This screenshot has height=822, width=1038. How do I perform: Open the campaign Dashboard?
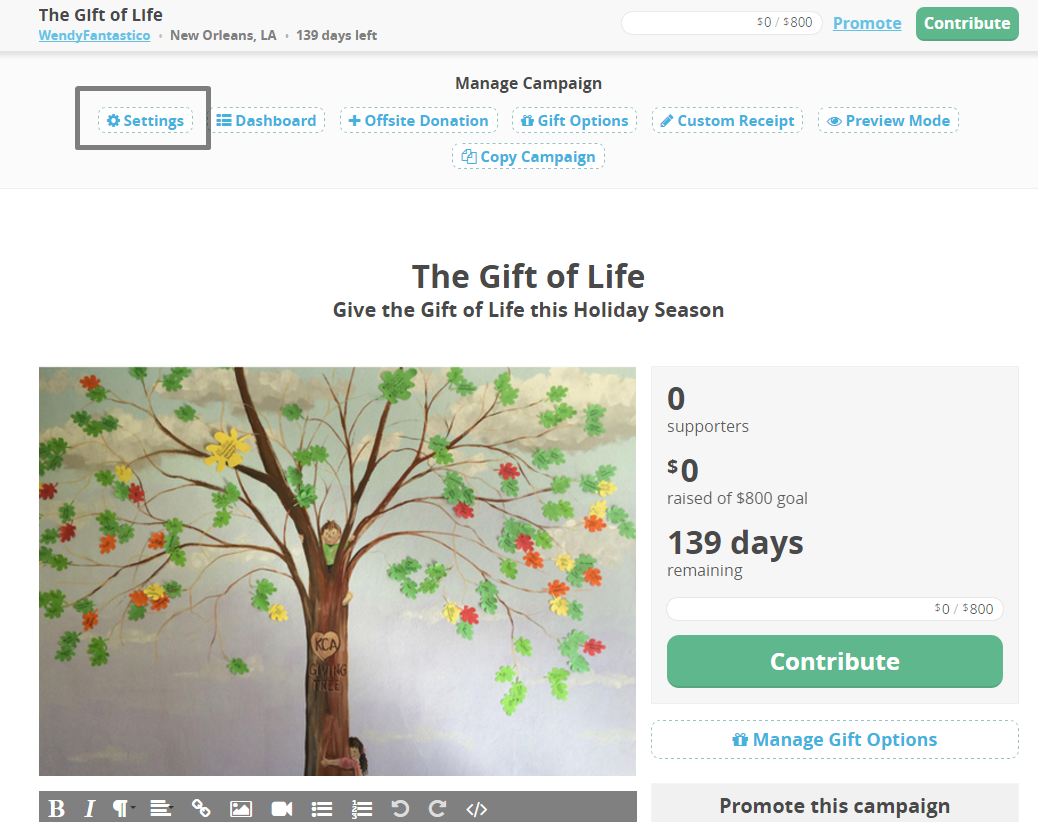pos(267,121)
